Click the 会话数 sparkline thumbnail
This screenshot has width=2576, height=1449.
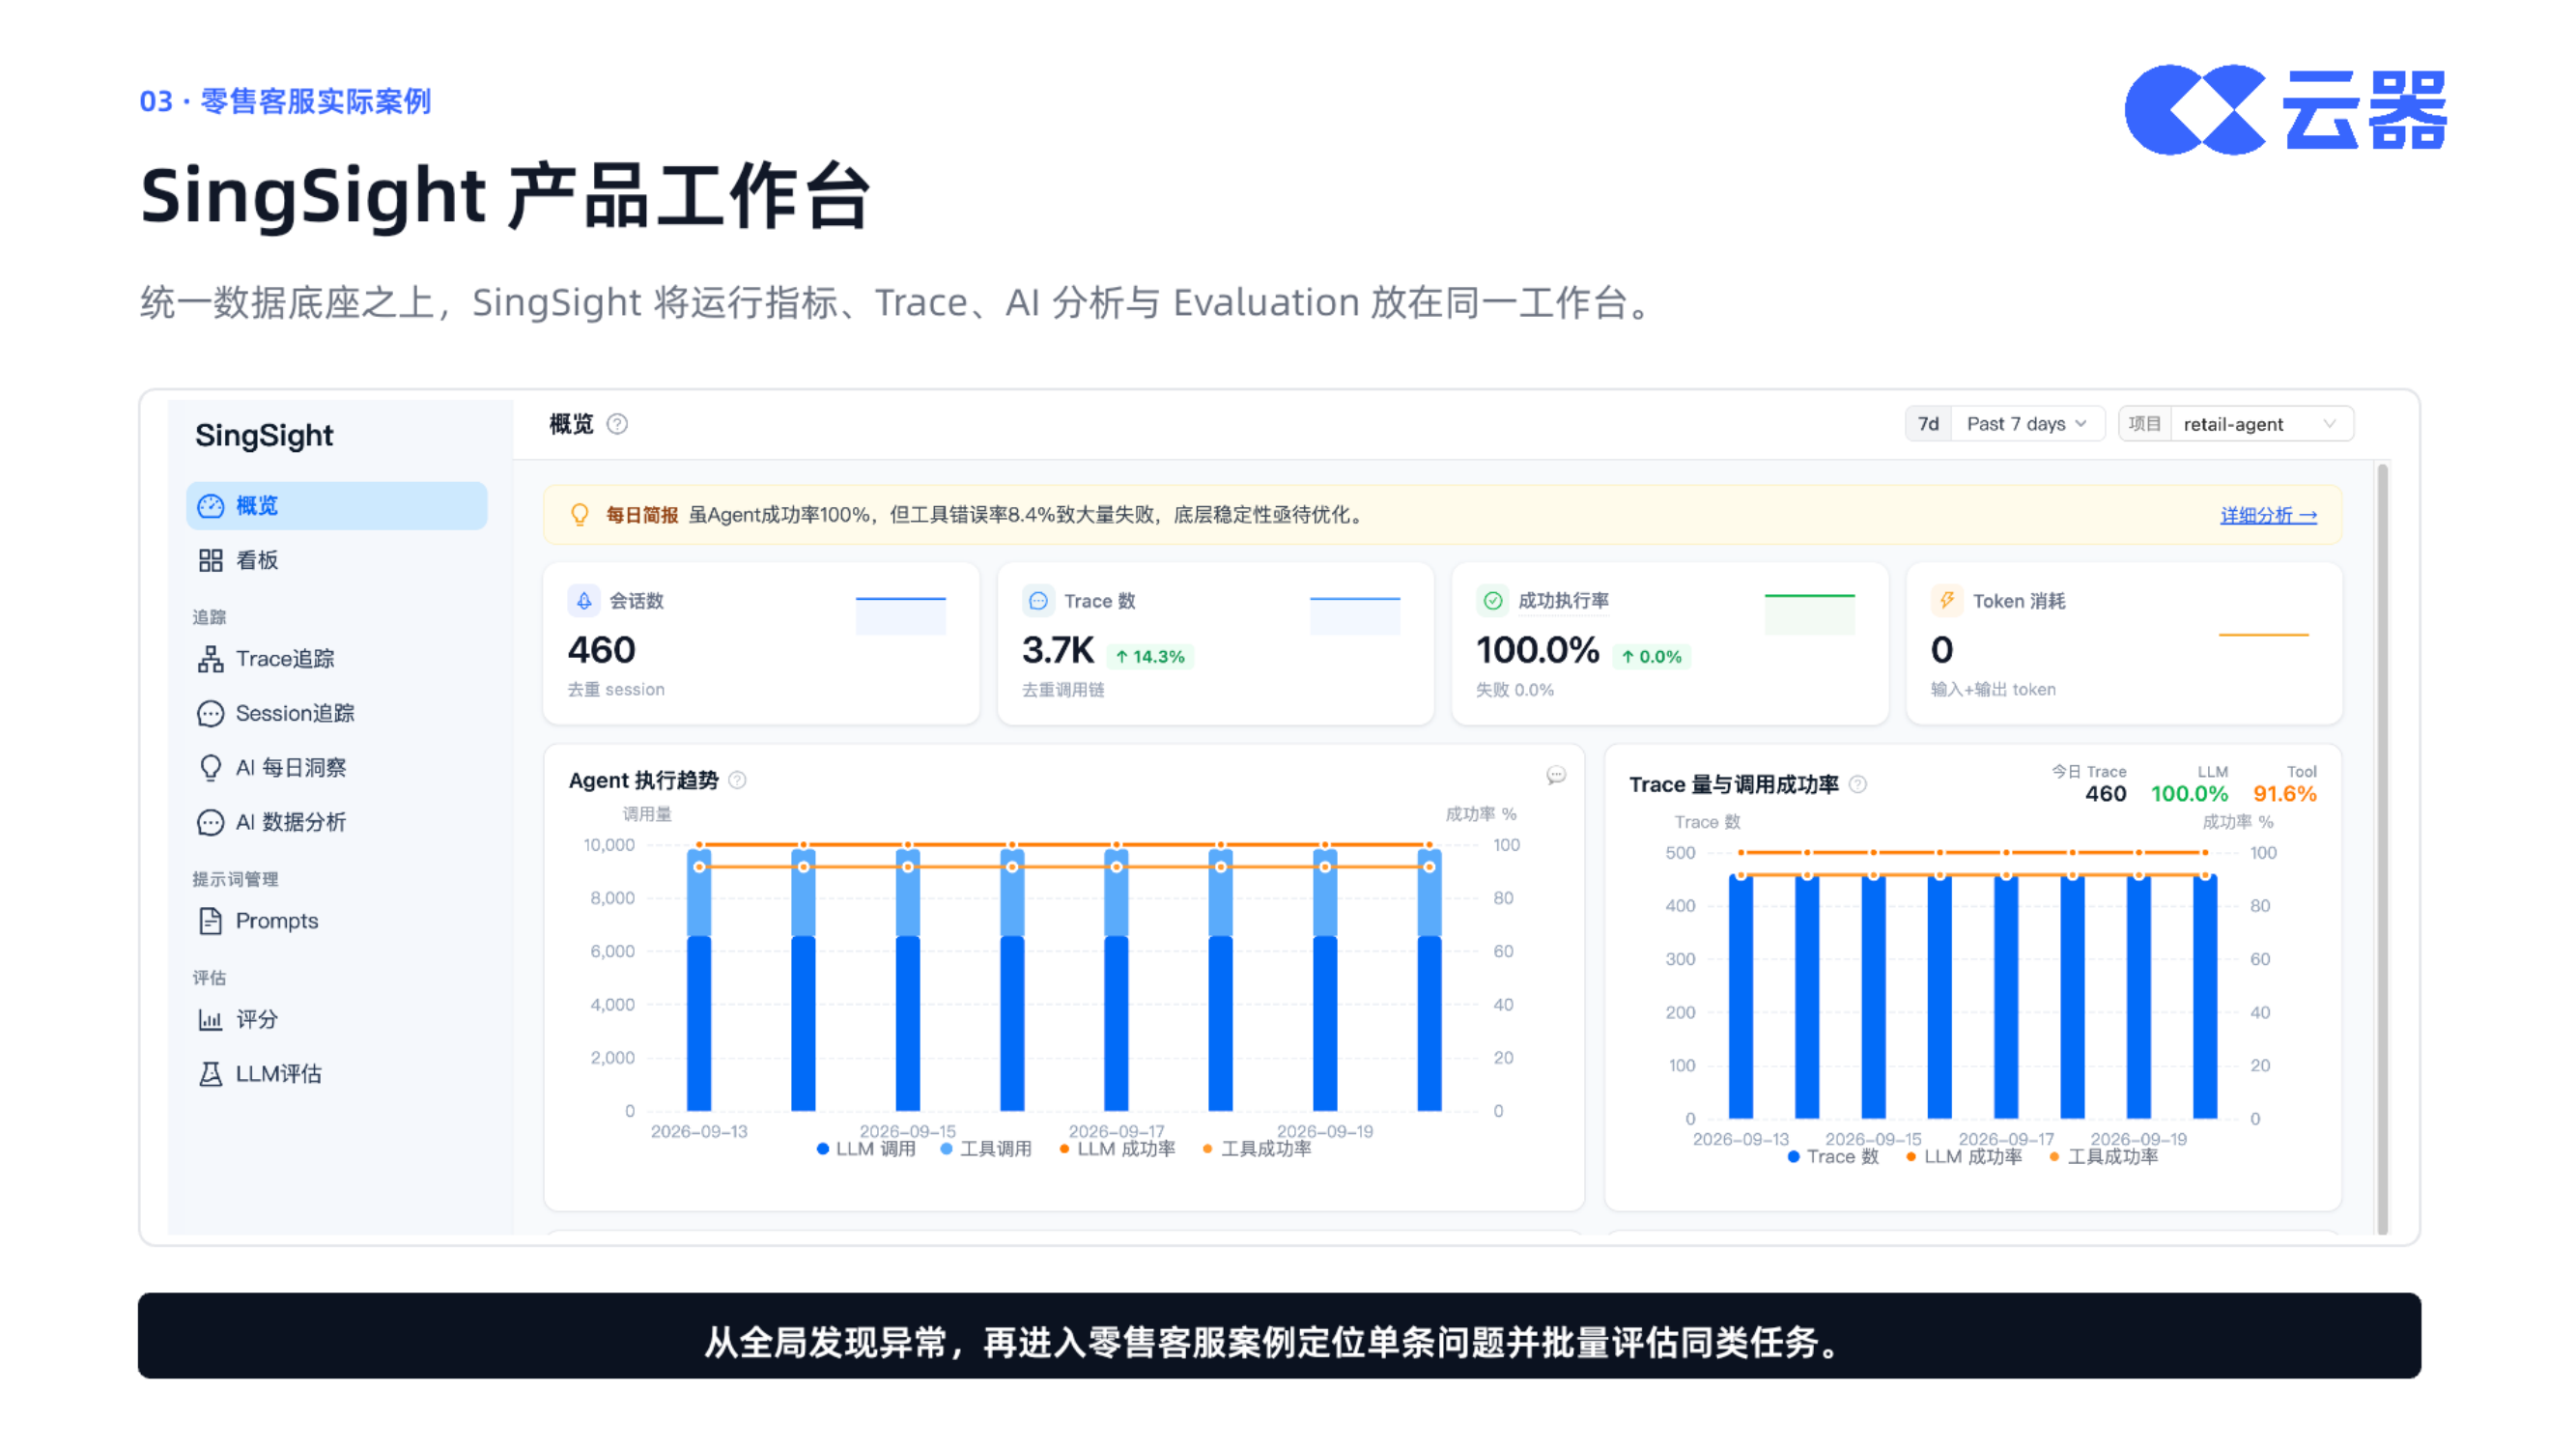[x=900, y=614]
